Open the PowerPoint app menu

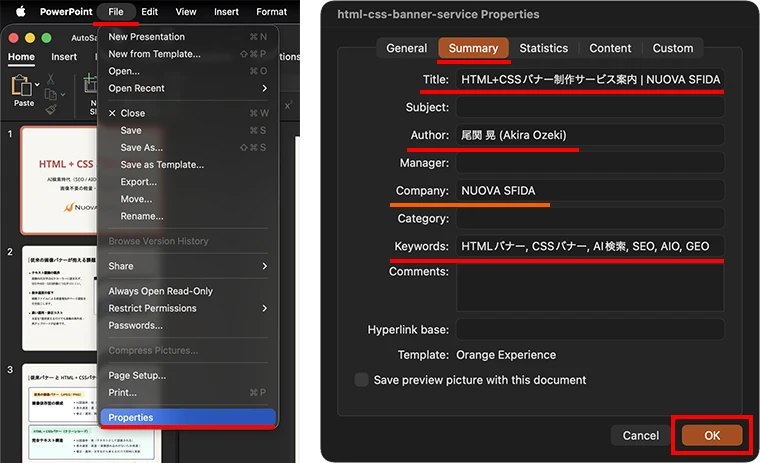(65, 12)
